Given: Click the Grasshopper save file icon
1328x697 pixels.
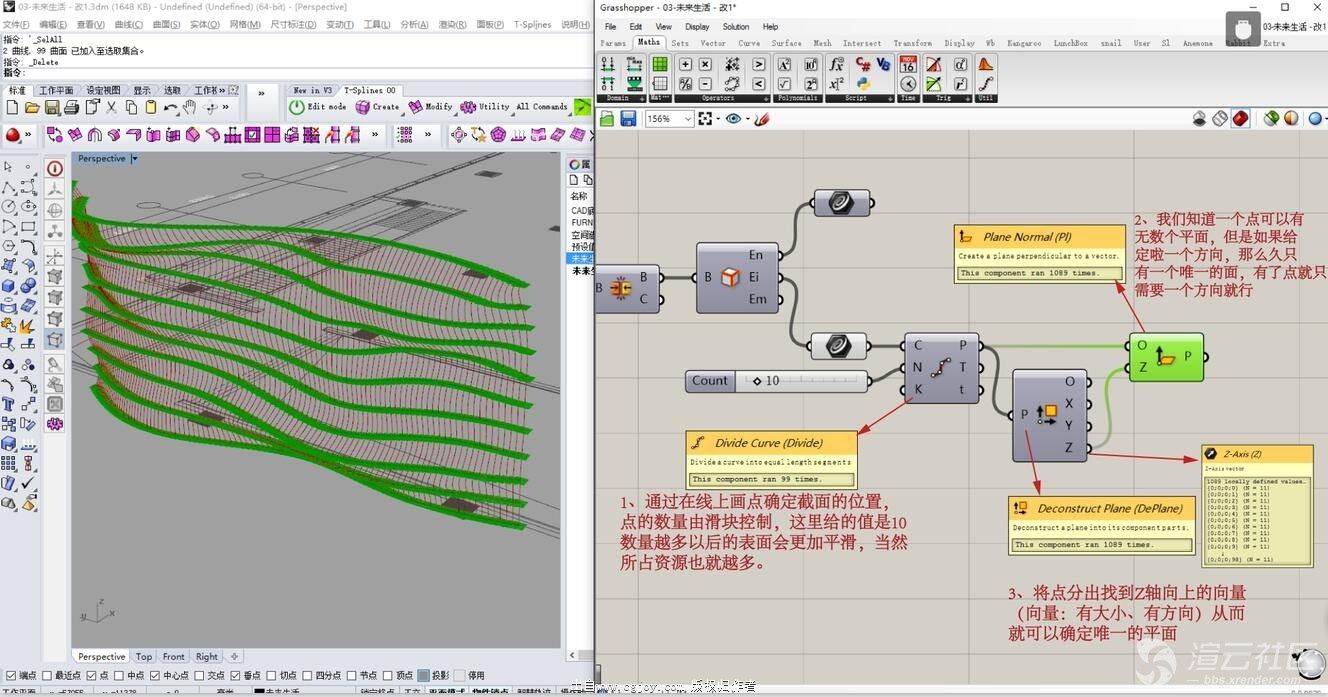Looking at the screenshot, I should pyautogui.click(x=628, y=119).
